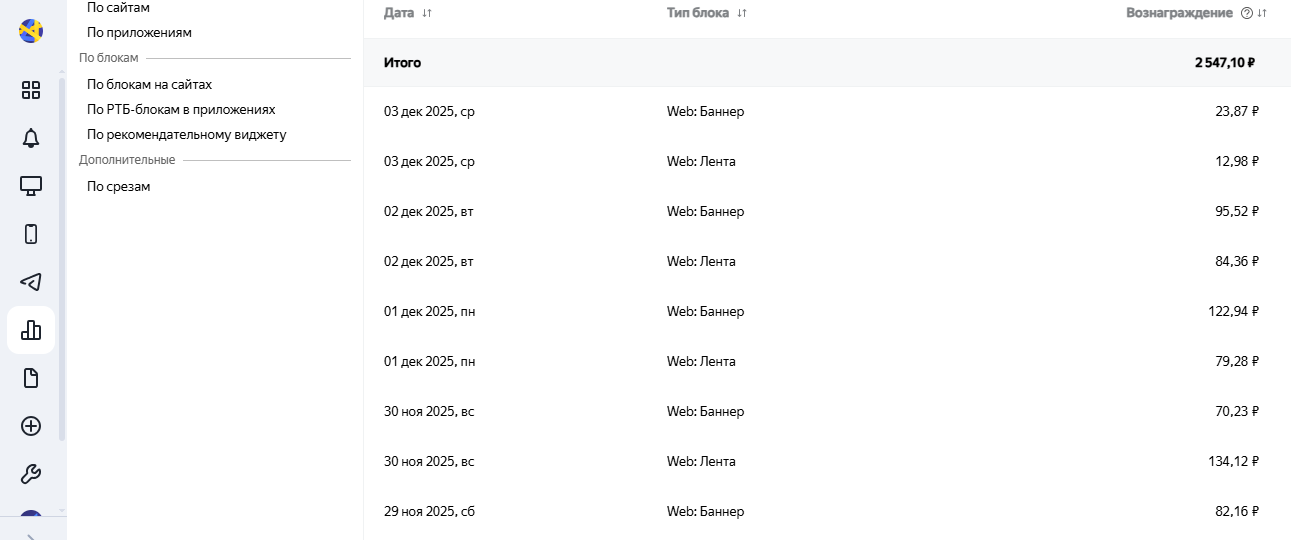1291x540 pixels.
Task: Open notifications bell in sidebar
Action: (31, 138)
